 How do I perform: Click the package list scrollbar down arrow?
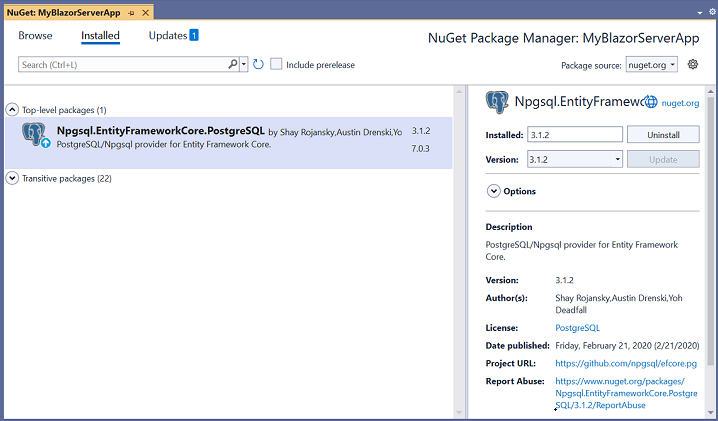[459, 413]
